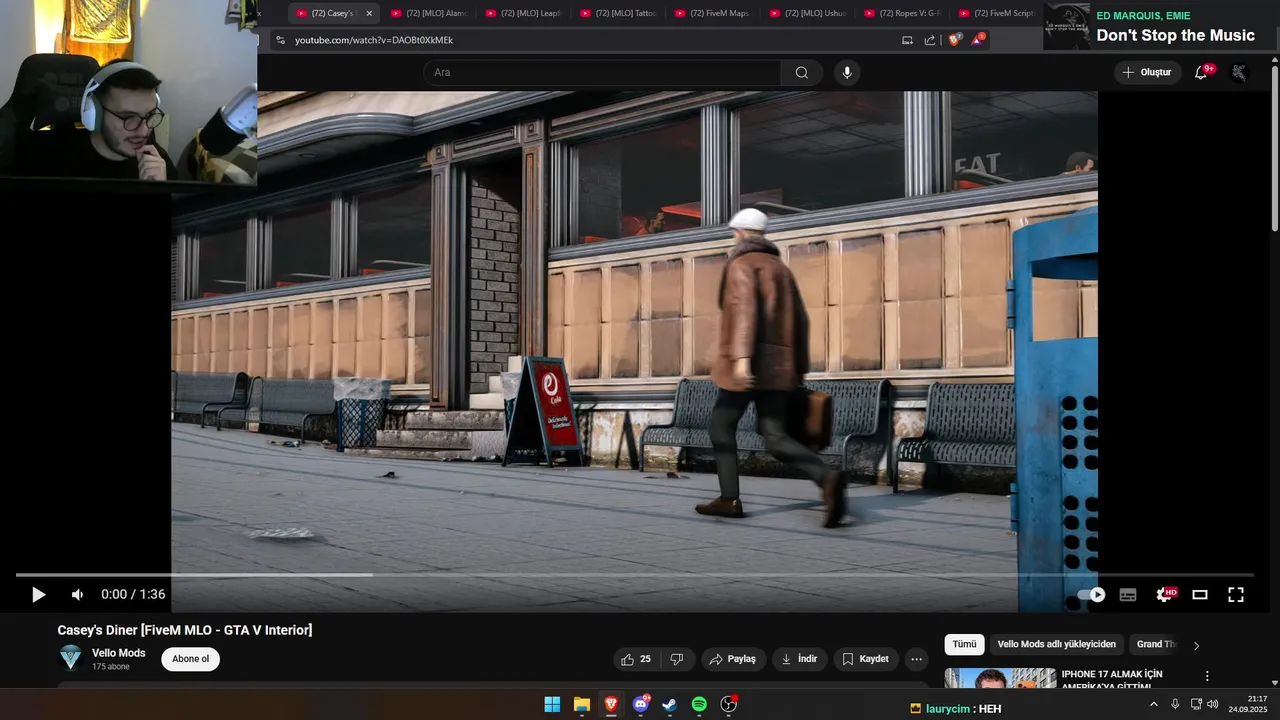The image size is (1280, 720).
Task: Click the page vertical scrollbar
Action: click(1274, 150)
